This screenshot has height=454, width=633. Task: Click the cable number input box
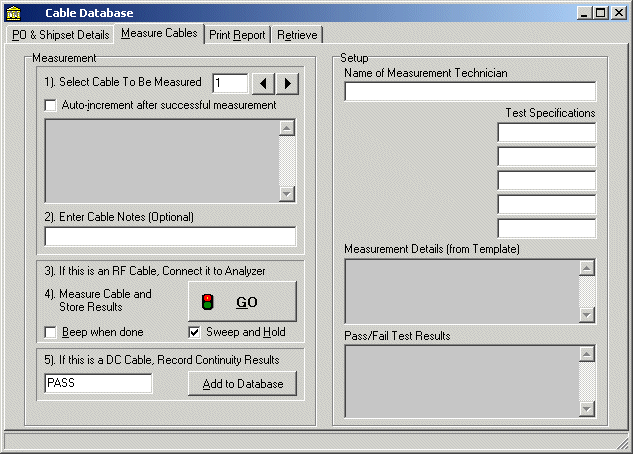click(230, 83)
